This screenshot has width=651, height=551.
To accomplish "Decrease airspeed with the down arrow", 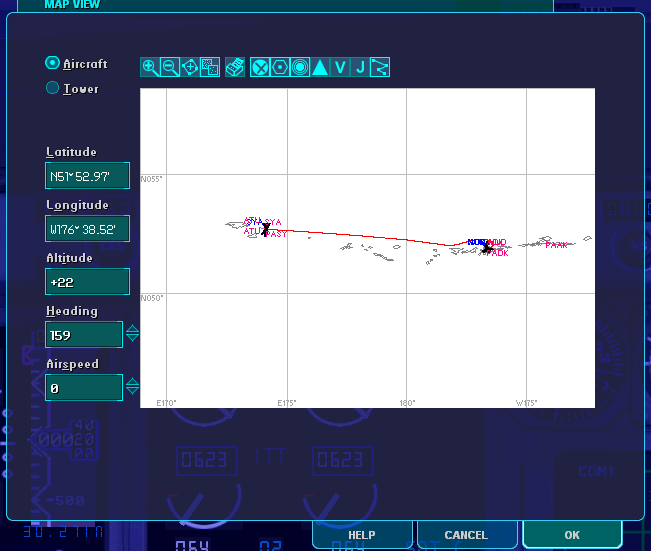I will pyautogui.click(x=132, y=391).
